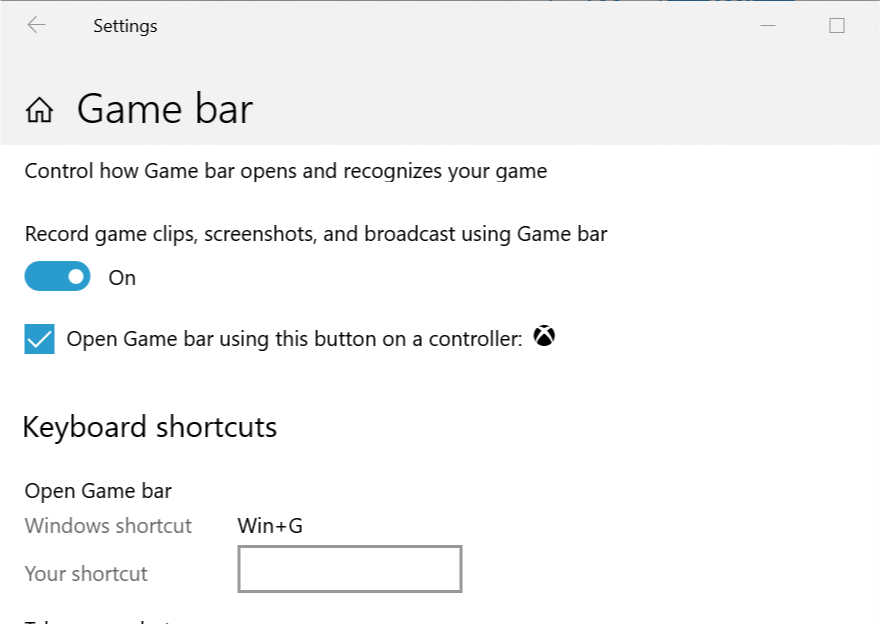Click the Your shortcut label
Viewport: 880px width, 624px height.
(86, 573)
